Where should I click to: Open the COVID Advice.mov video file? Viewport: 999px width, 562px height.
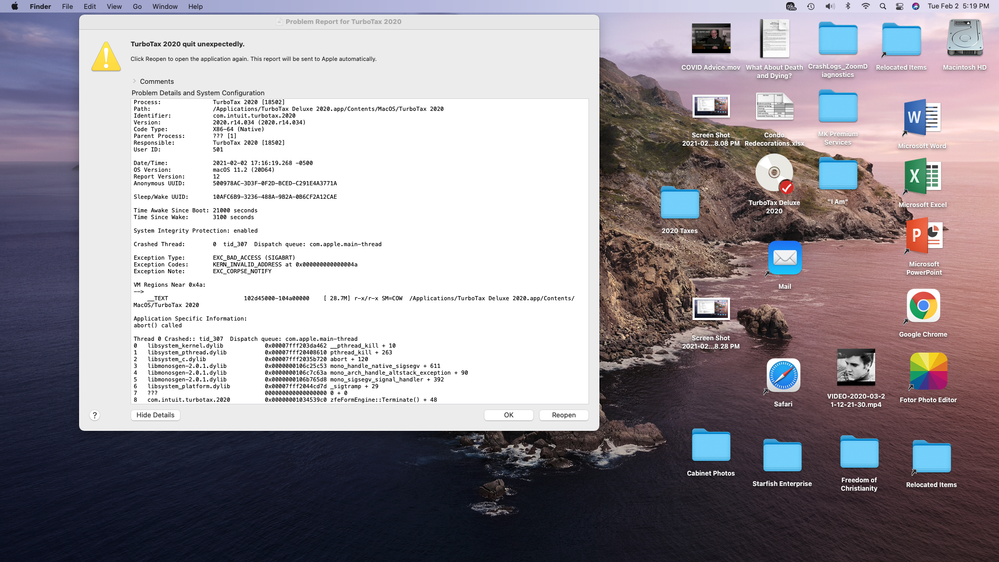tap(710, 40)
